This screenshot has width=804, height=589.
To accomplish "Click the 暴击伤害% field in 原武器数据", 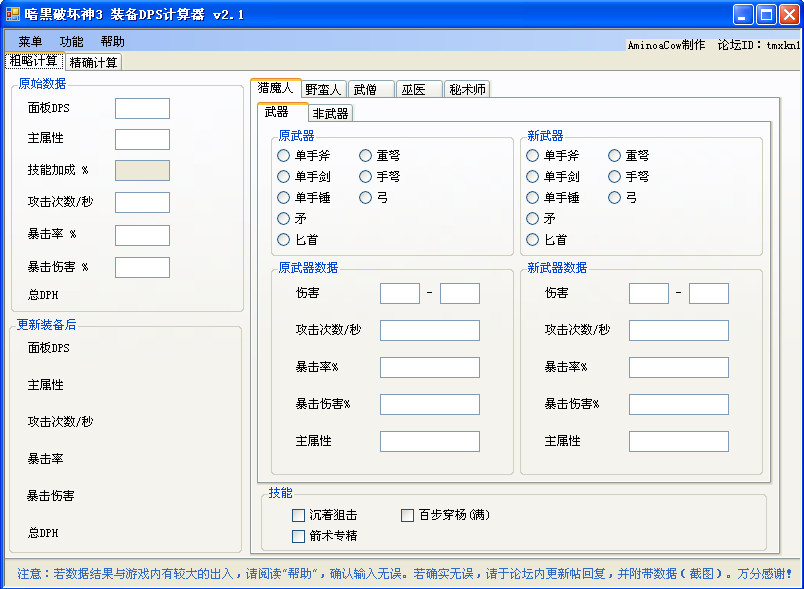I will (x=430, y=404).
